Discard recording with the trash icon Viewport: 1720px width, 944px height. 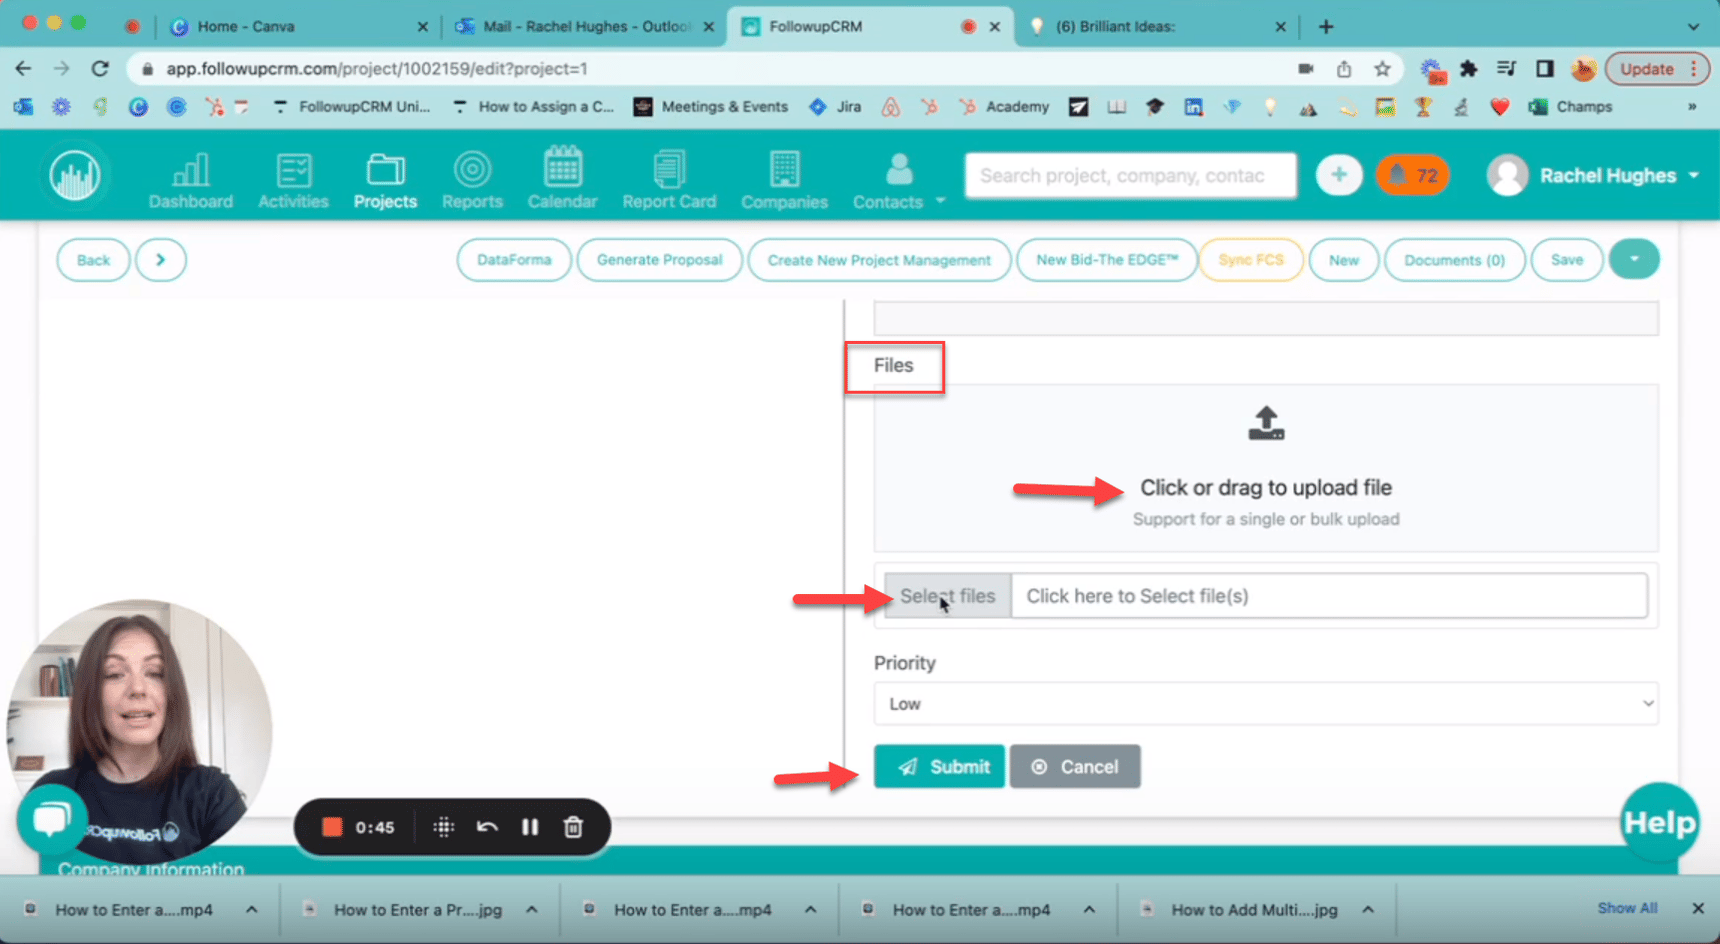point(573,827)
